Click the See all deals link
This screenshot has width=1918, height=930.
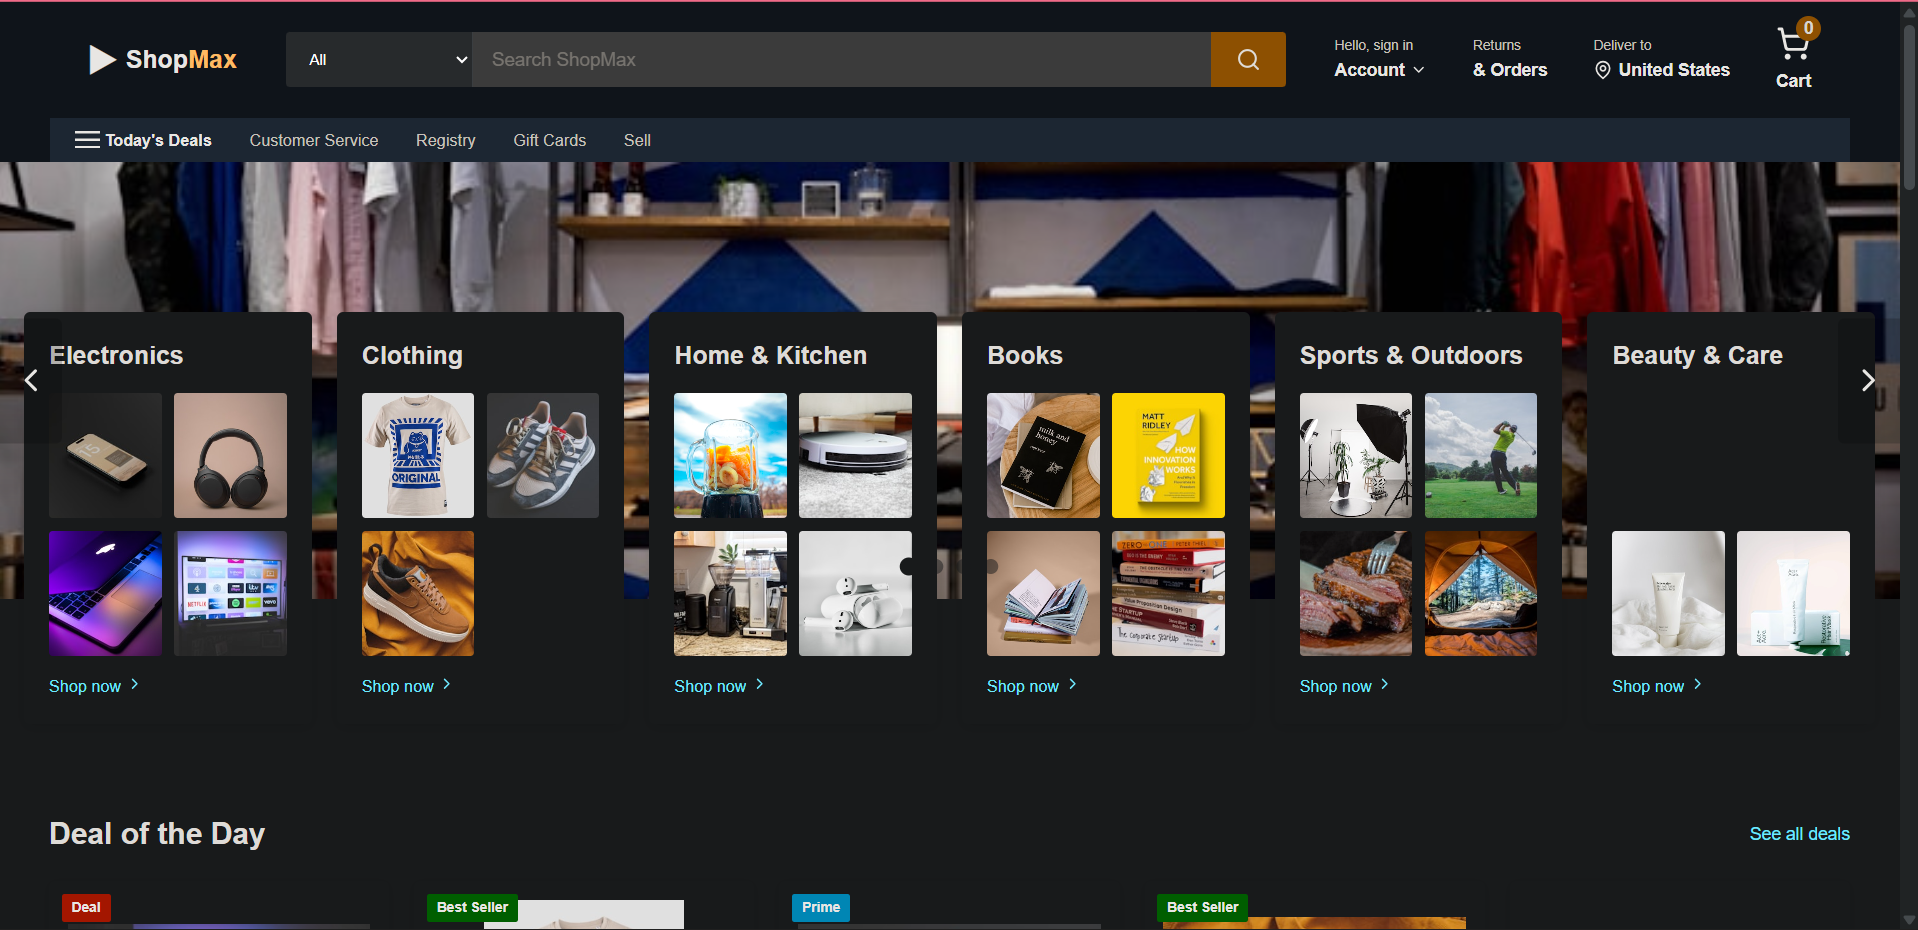point(1798,833)
